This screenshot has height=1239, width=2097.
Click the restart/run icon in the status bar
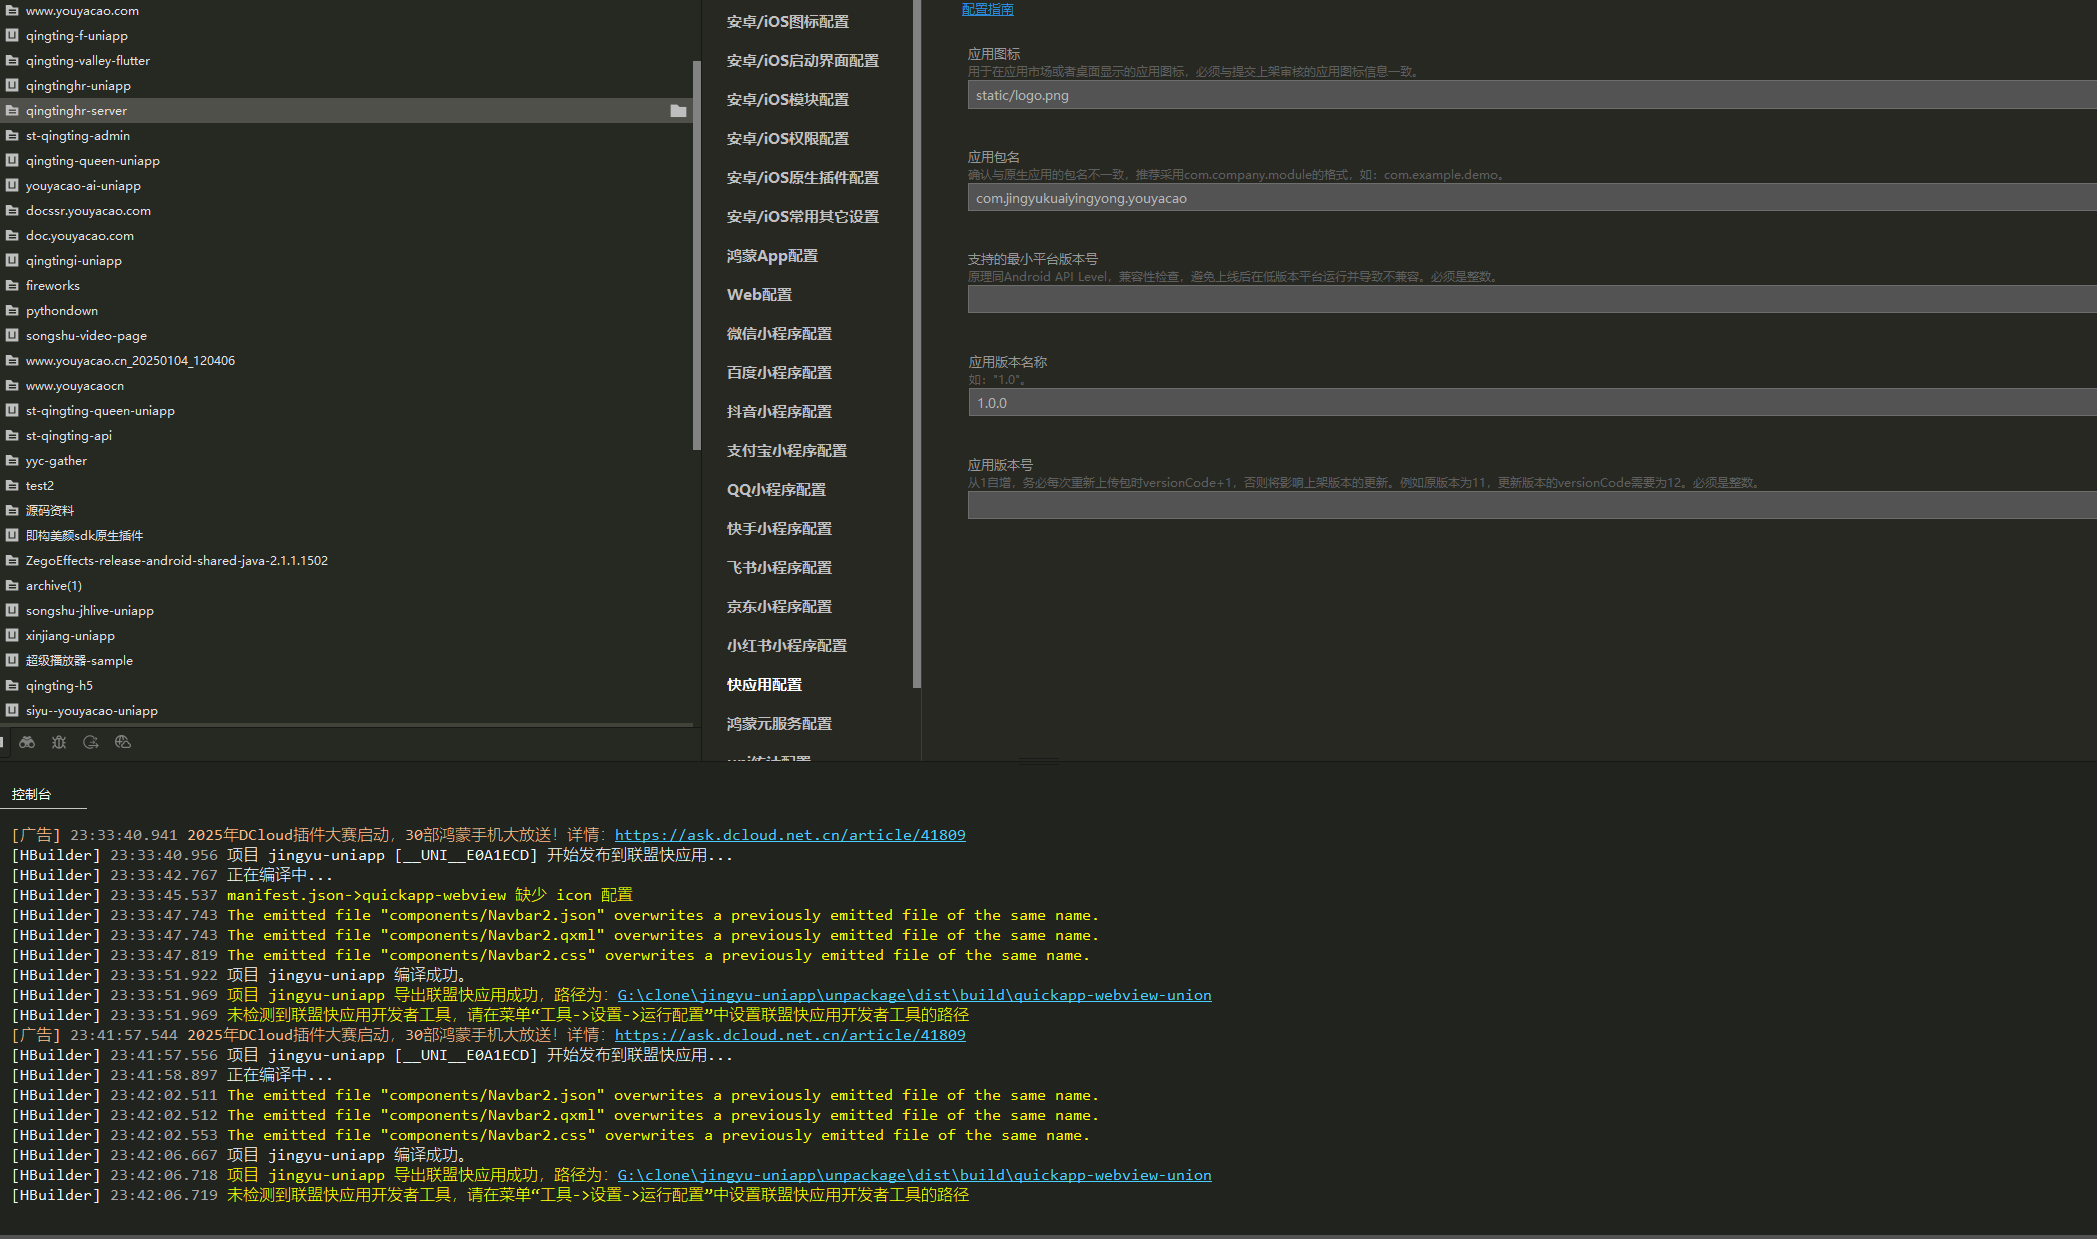pos(91,742)
